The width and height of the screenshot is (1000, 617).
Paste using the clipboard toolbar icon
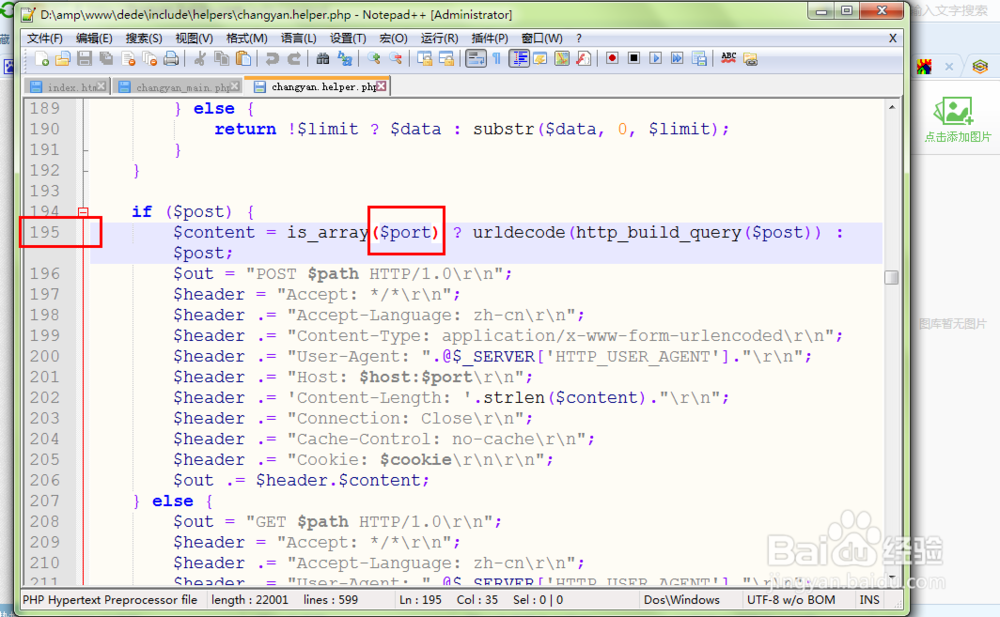(x=243, y=59)
